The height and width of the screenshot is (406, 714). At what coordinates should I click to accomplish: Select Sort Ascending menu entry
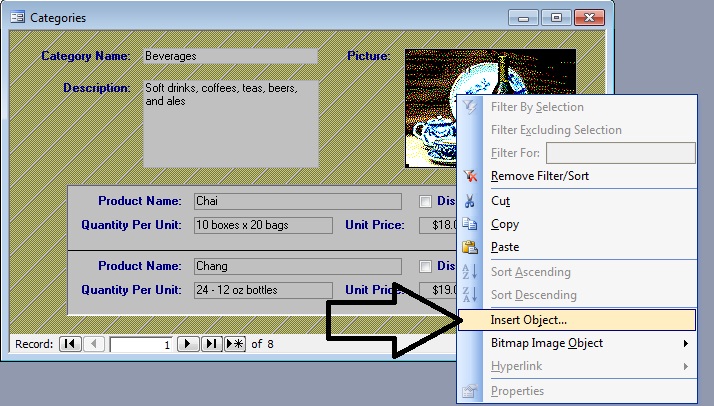coord(577,272)
